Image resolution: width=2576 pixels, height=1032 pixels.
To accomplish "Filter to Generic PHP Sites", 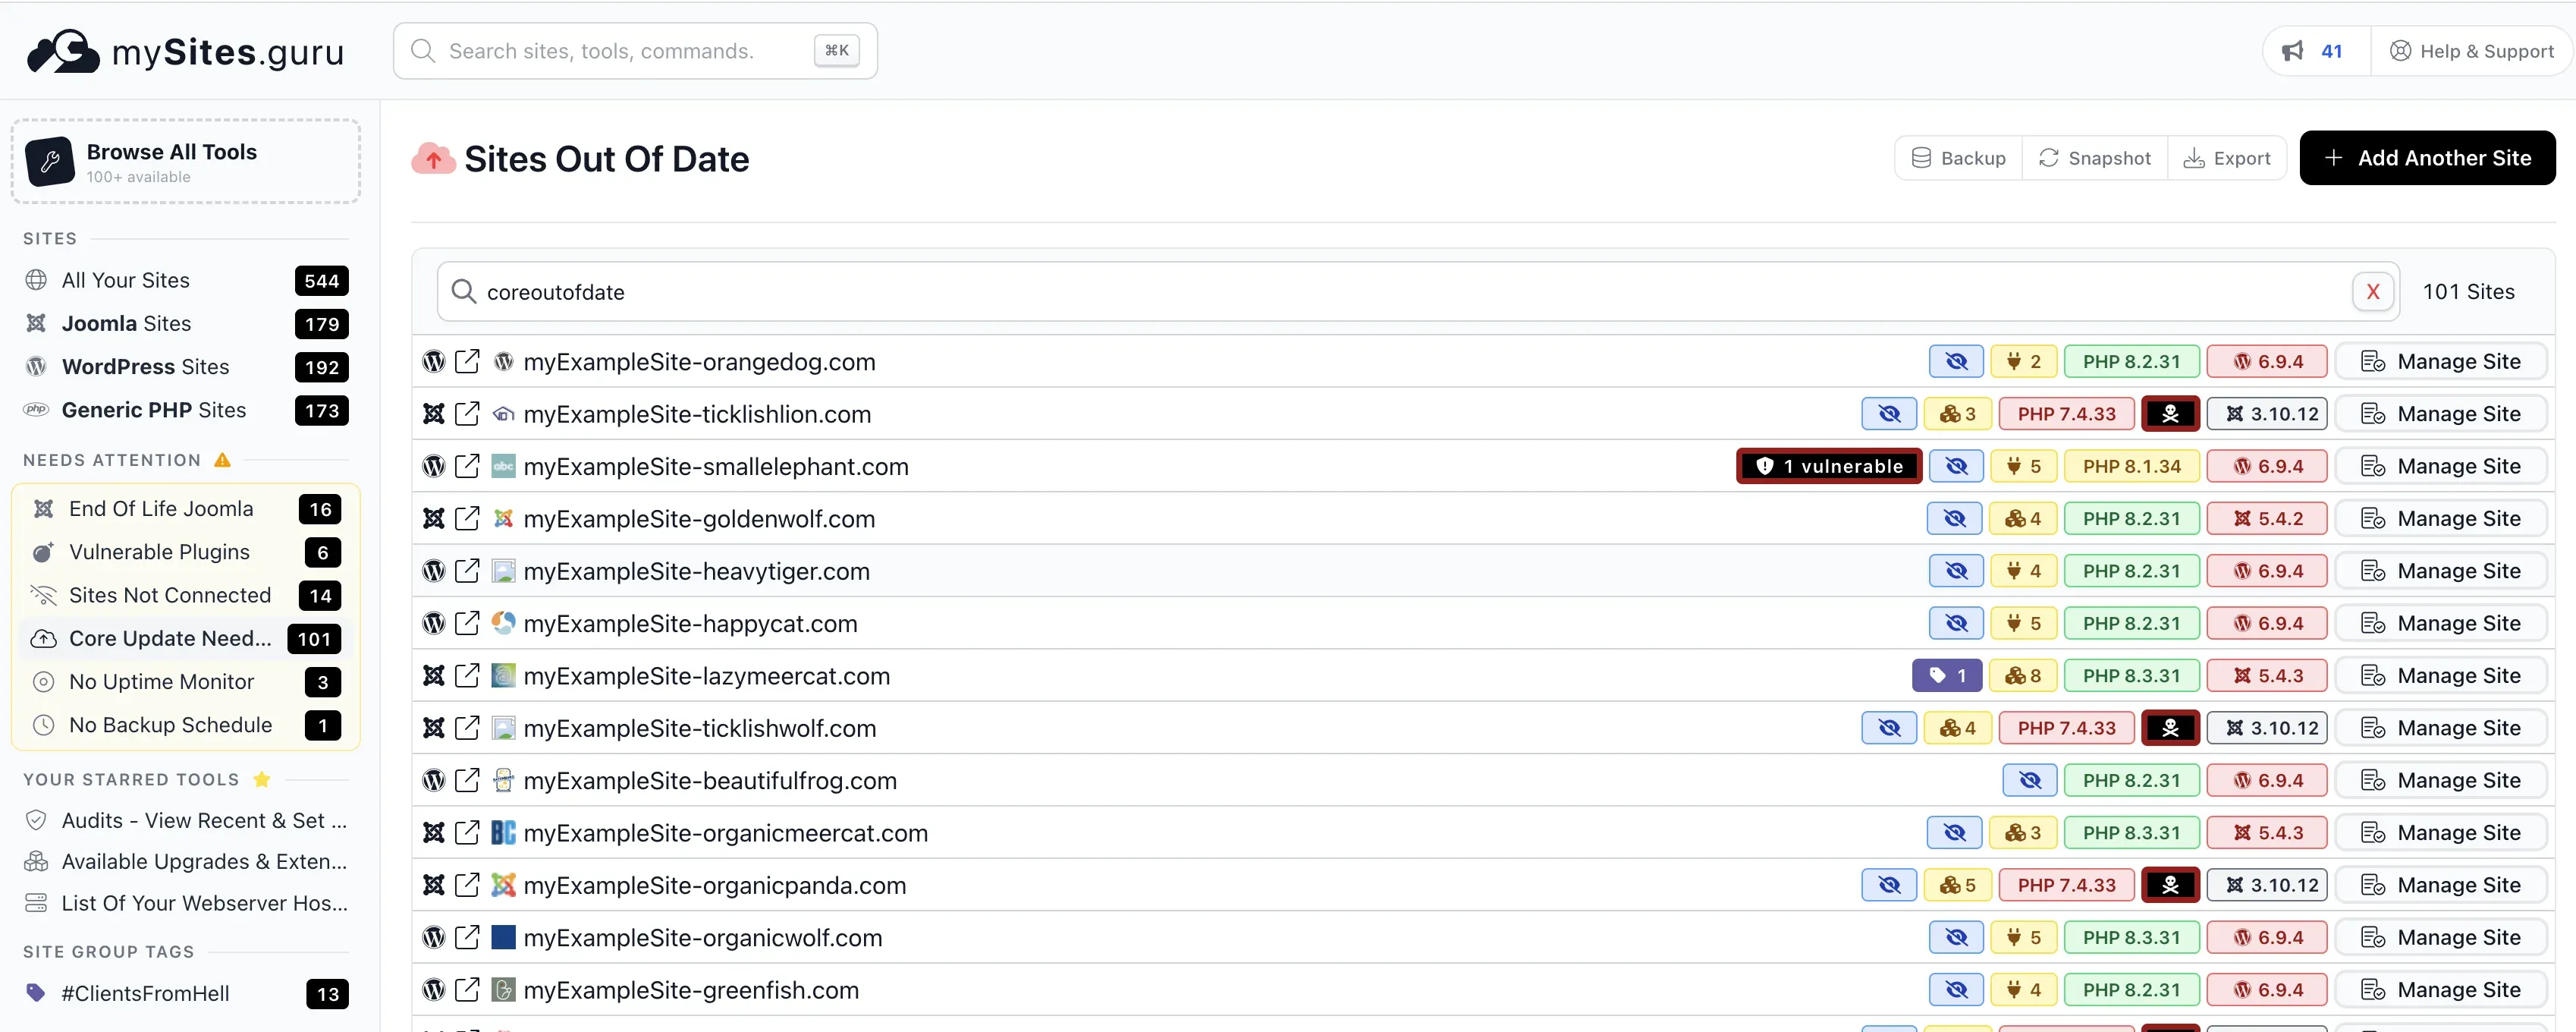I will click(x=186, y=410).
